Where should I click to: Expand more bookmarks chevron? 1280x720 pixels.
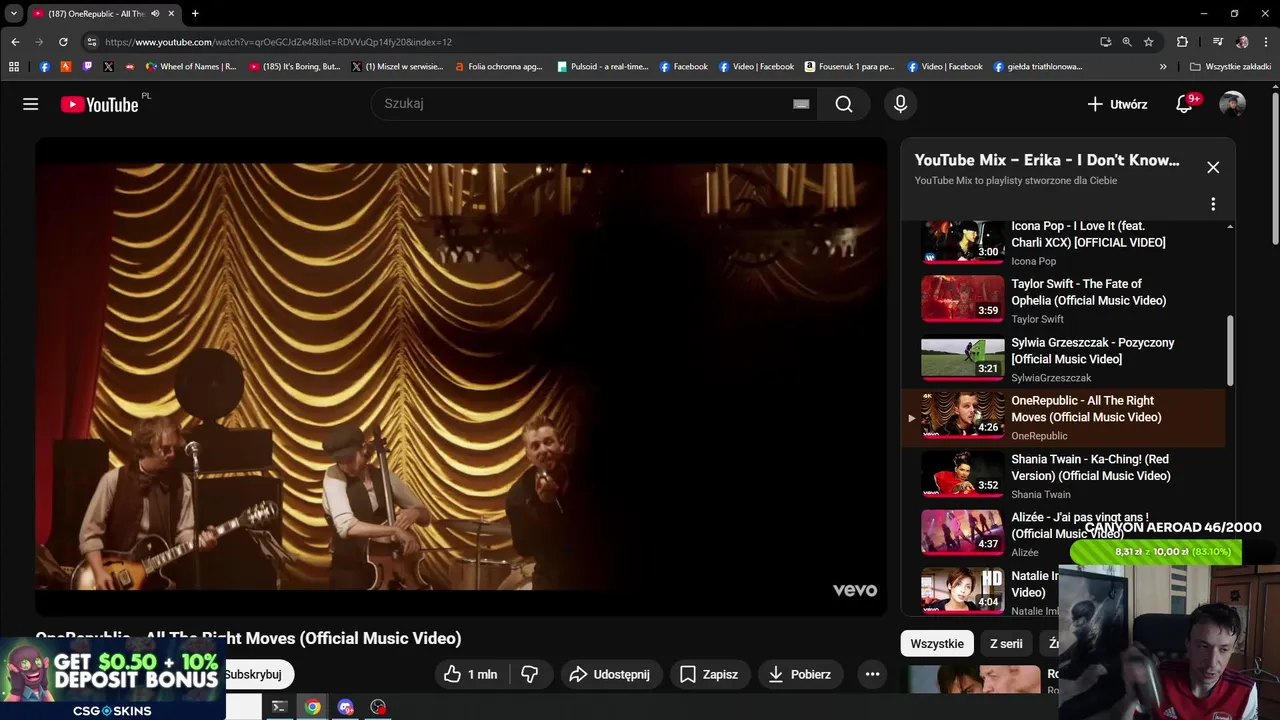tap(1163, 67)
